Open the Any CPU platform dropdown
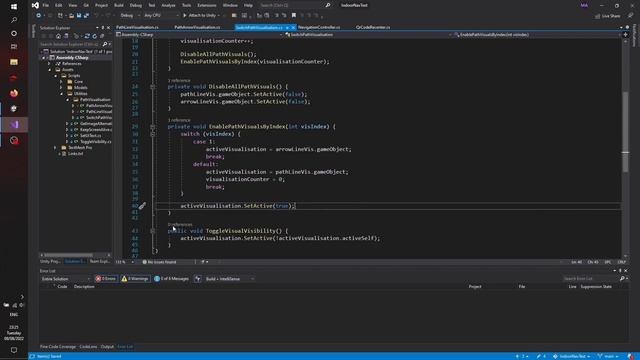This screenshot has height=360, width=640. point(161,16)
